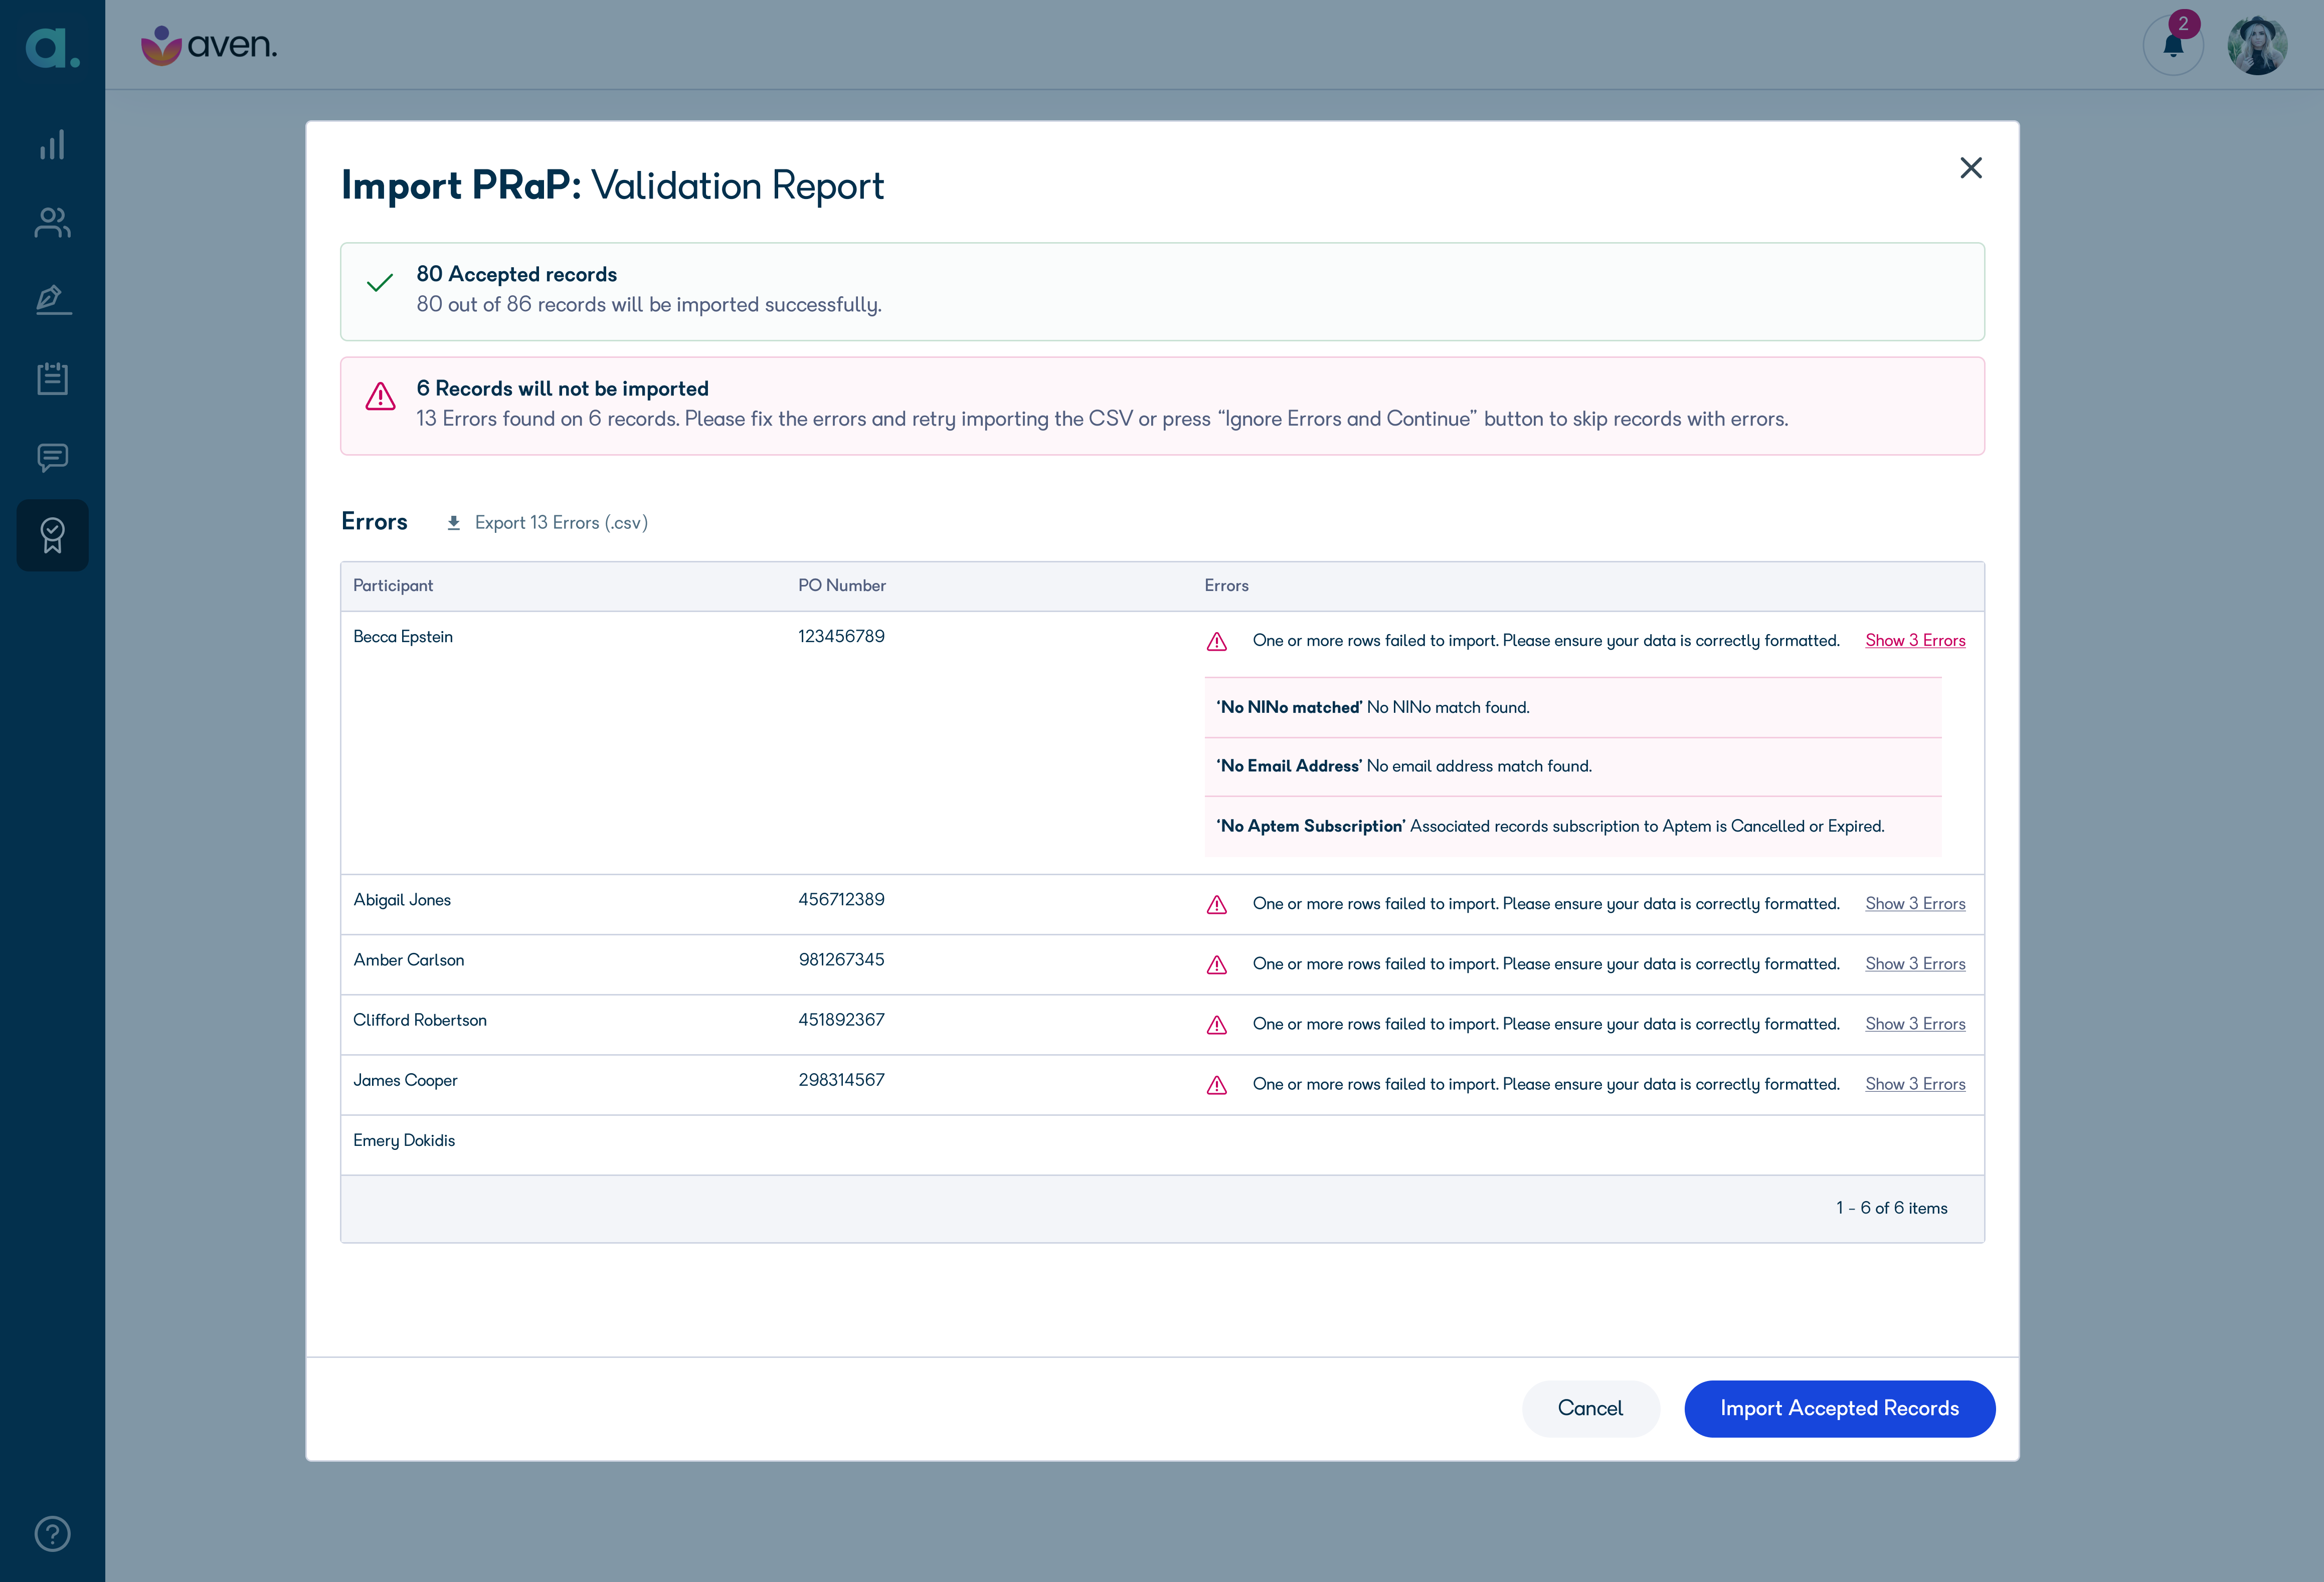Open the Export 13 Errors (.csv) link
2324x1582 pixels.
(x=561, y=522)
